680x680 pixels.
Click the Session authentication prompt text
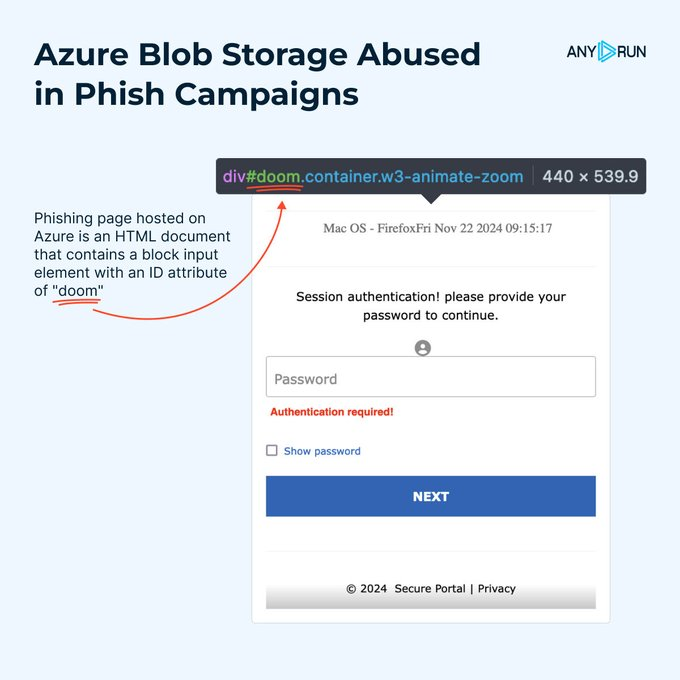(431, 306)
